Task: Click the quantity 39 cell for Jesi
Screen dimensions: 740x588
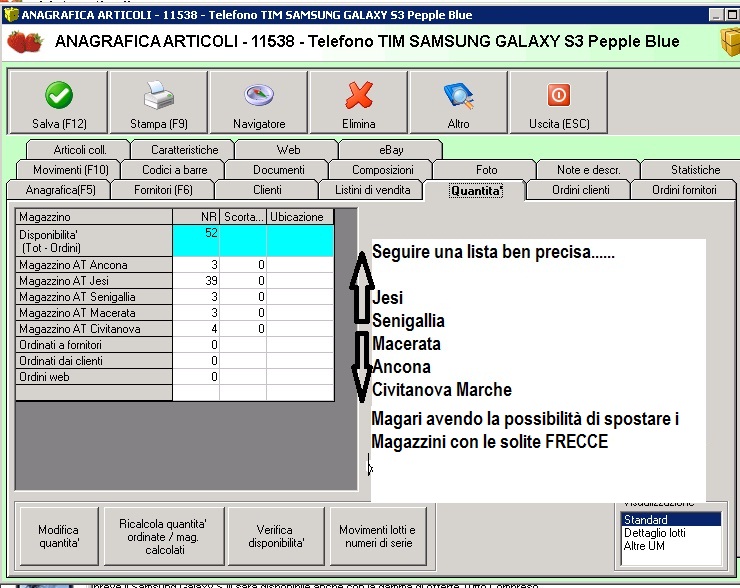Action: click(x=196, y=281)
